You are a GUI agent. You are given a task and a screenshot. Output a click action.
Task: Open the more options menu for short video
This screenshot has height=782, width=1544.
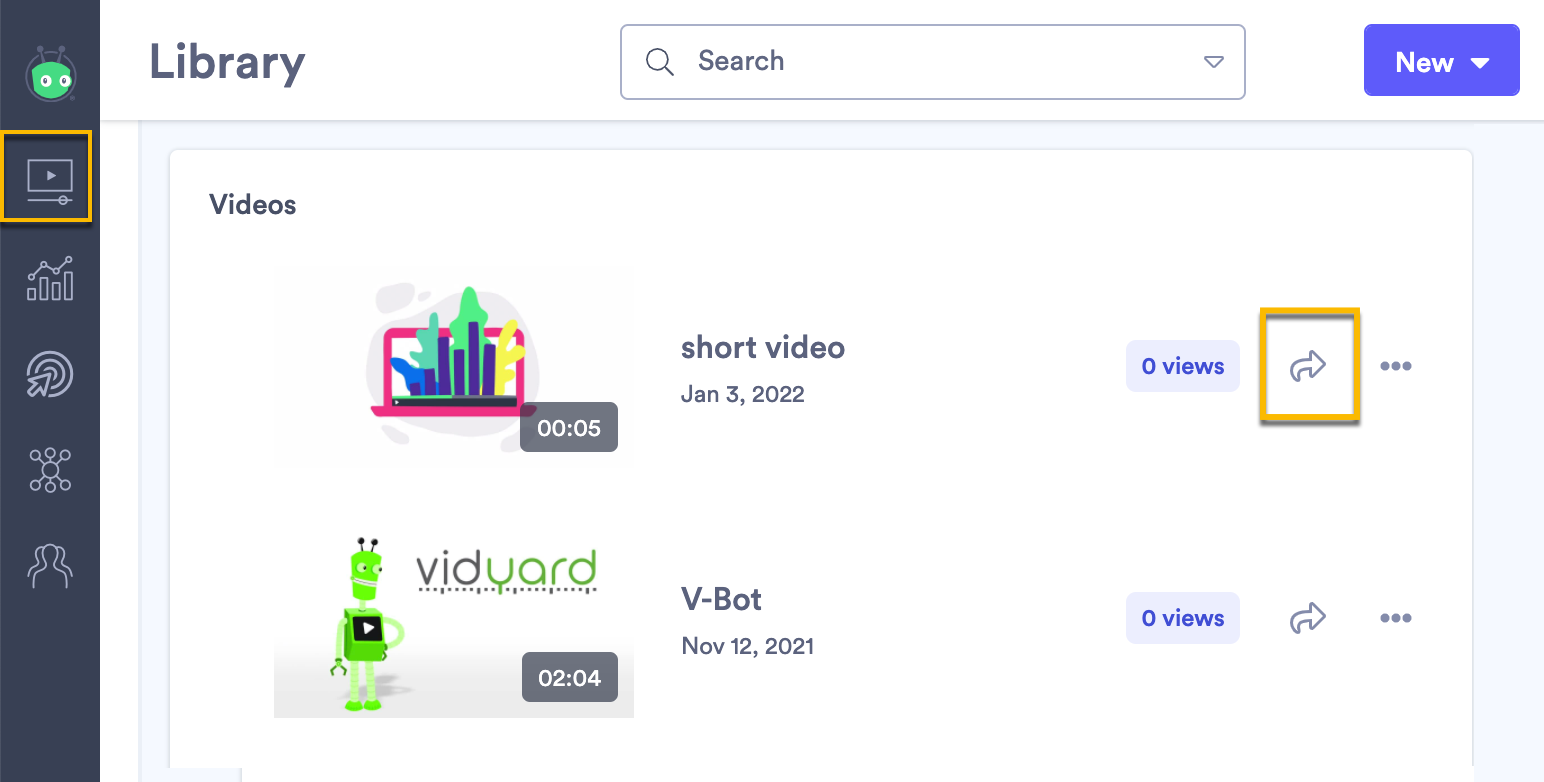pyautogui.click(x=1396, y=365)
